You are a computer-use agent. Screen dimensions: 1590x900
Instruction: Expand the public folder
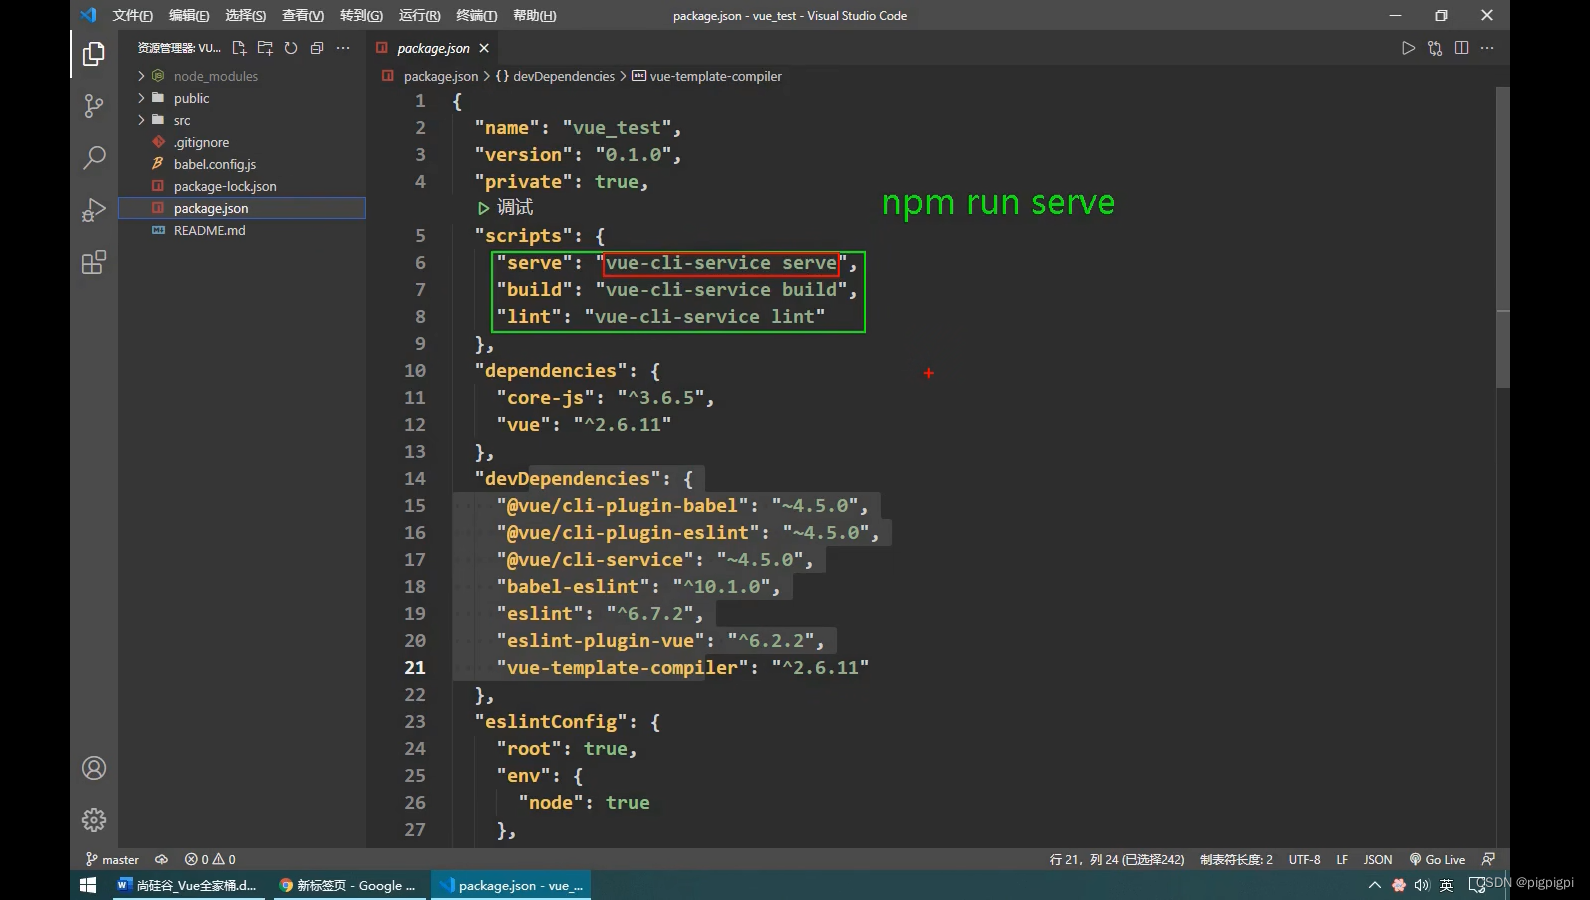242,98
